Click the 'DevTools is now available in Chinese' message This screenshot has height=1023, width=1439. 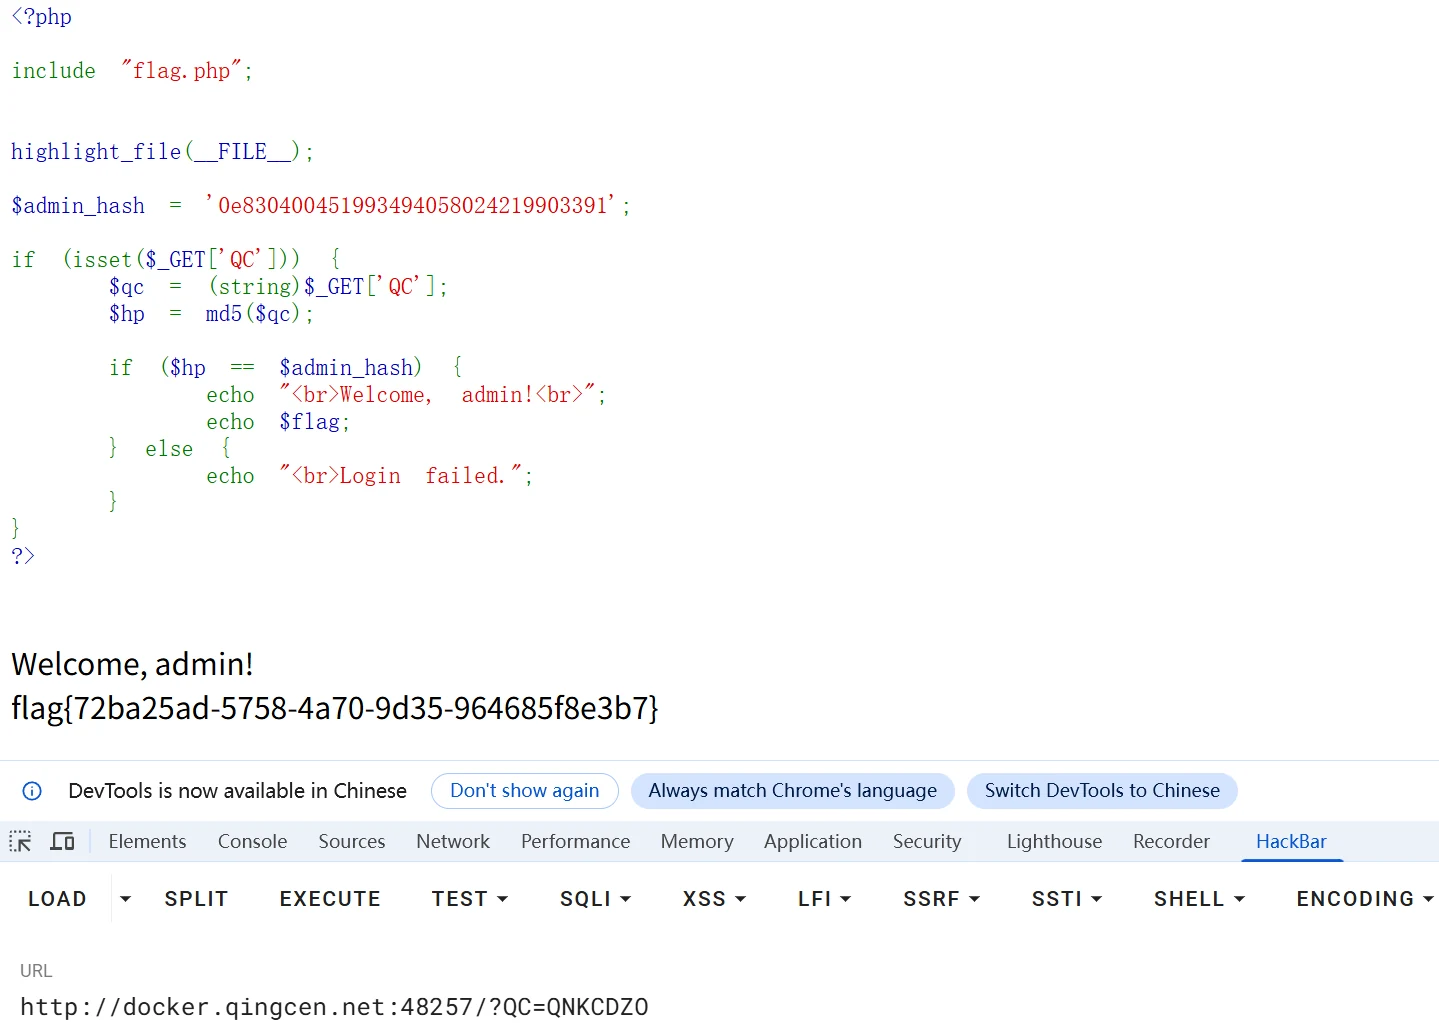pyautogui.click(x=237, y=791)
